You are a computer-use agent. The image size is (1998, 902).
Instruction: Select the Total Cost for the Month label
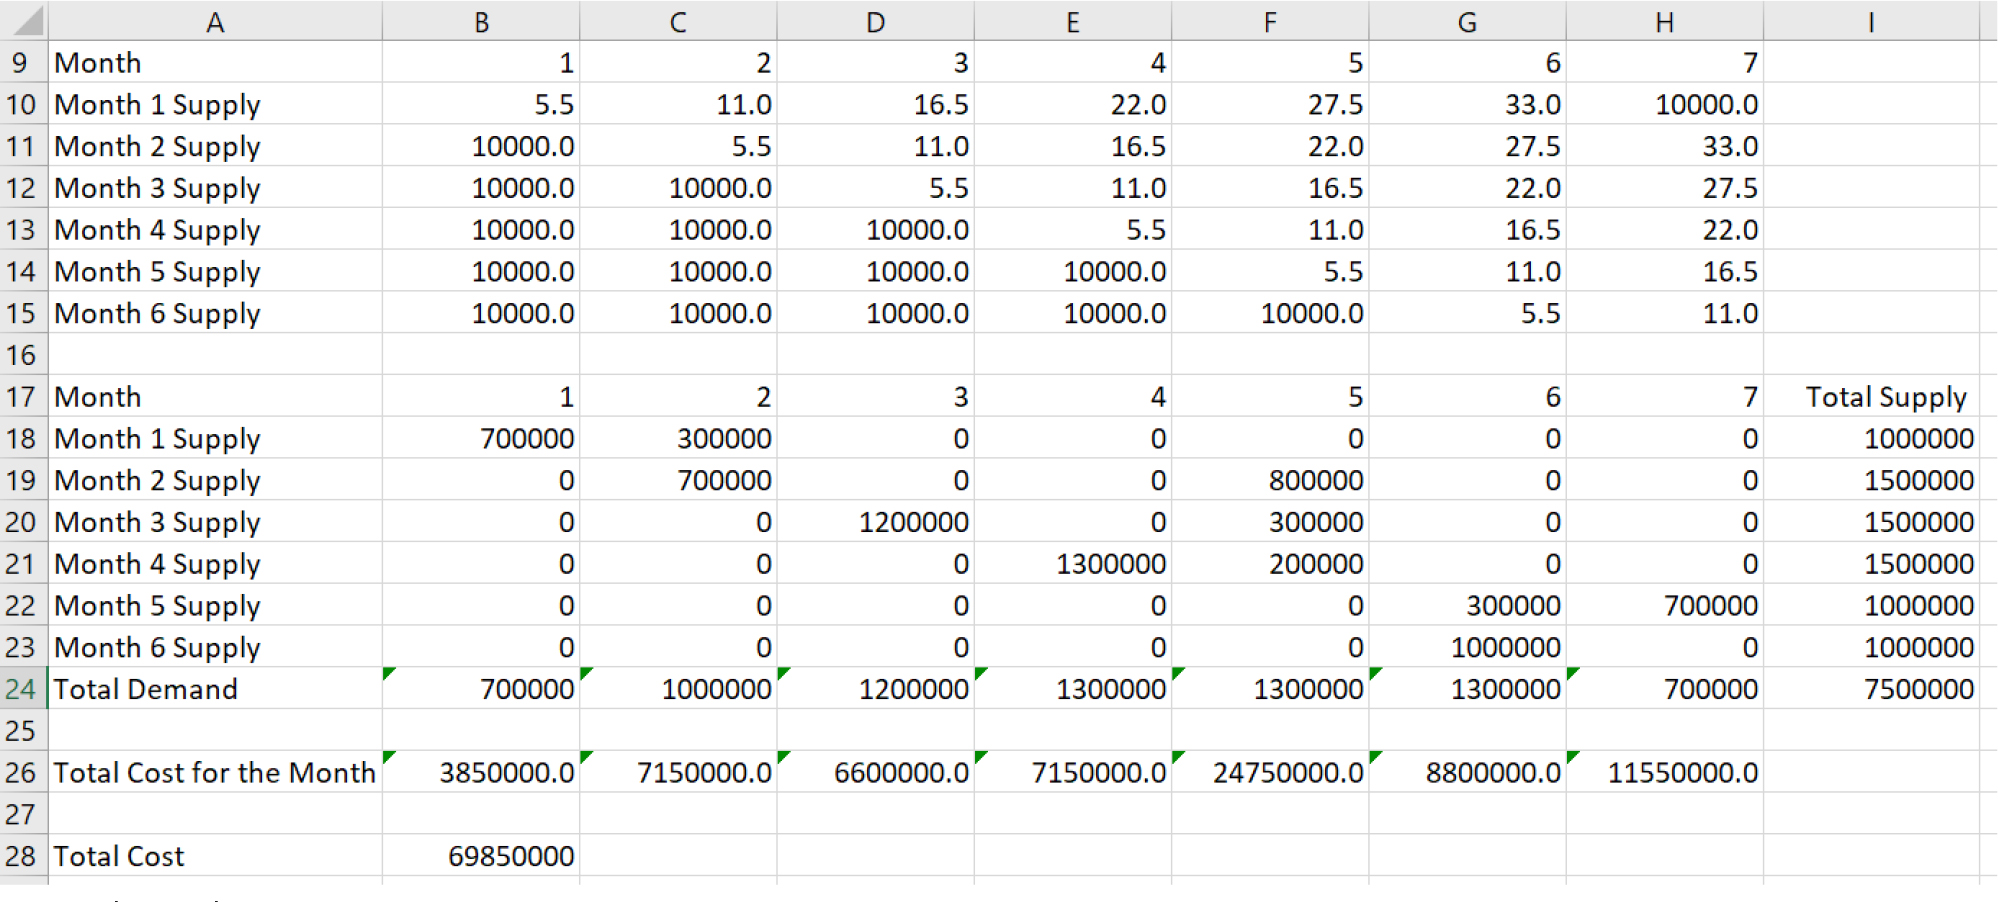coord(214,773)
